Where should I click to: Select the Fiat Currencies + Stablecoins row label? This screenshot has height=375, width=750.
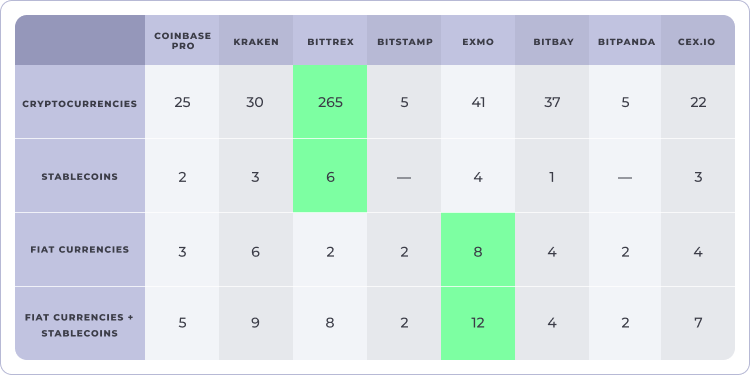[80, 323]
